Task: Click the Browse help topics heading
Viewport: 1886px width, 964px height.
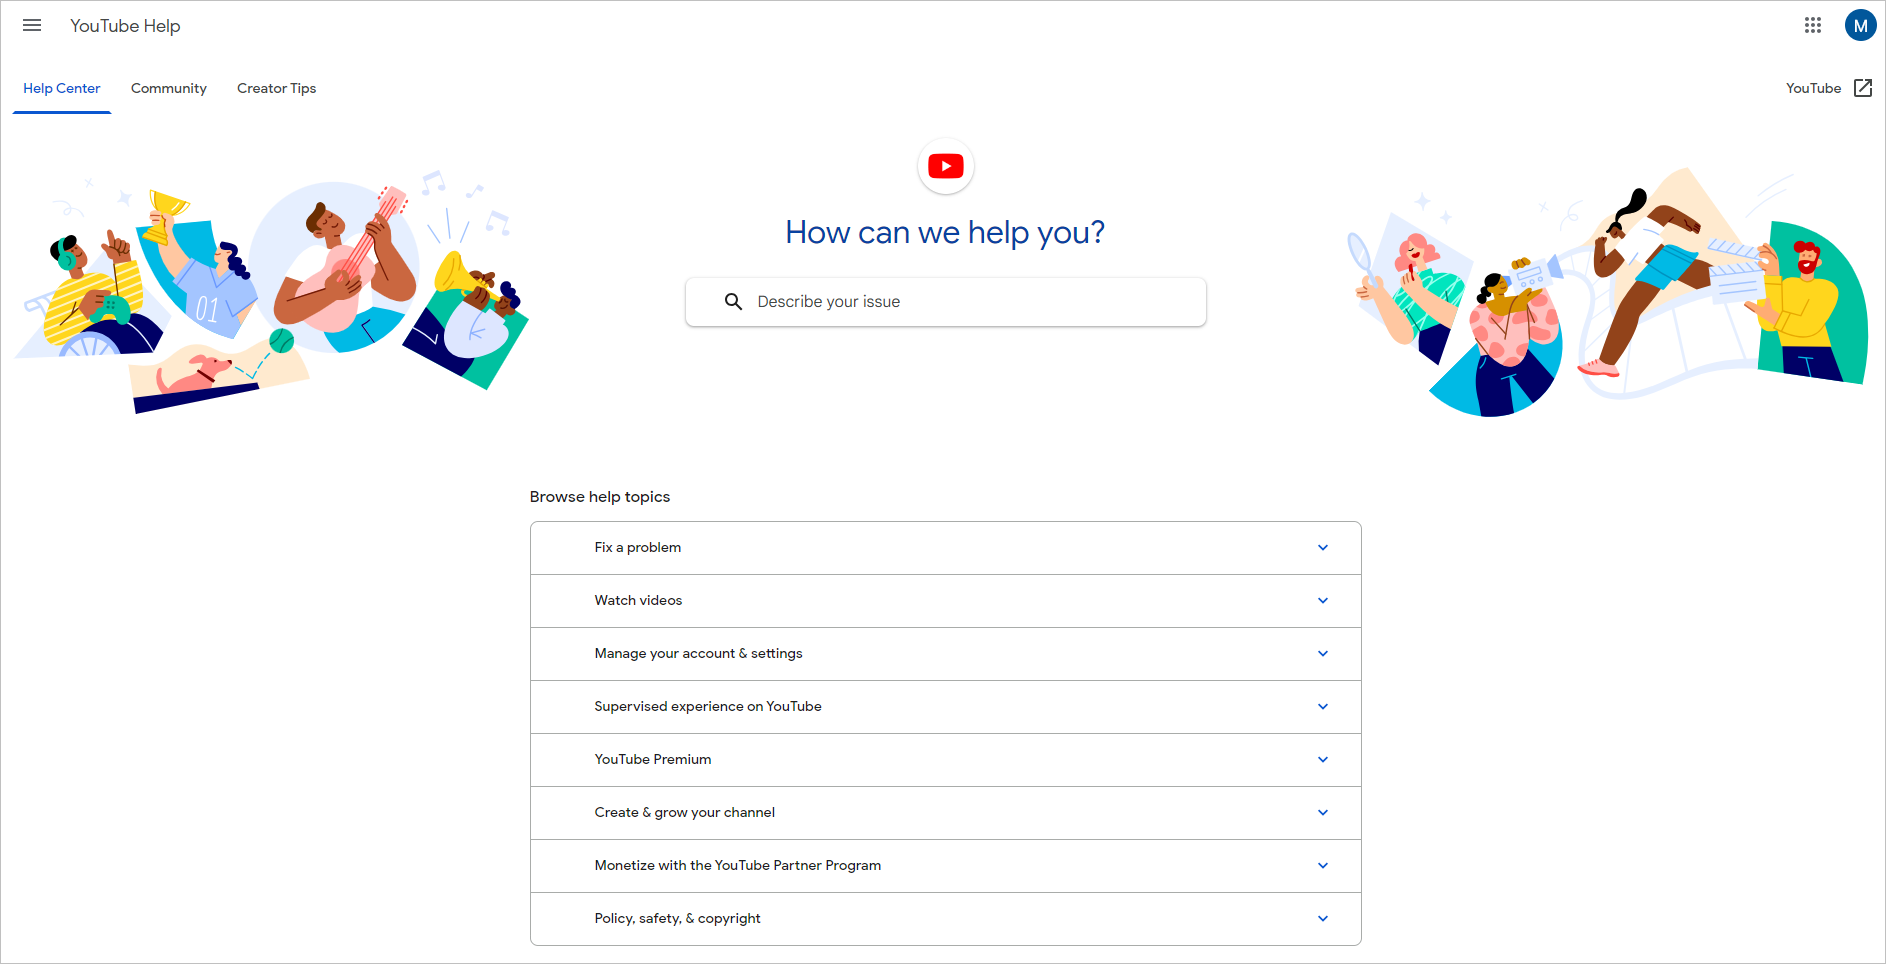Action: 600,497
